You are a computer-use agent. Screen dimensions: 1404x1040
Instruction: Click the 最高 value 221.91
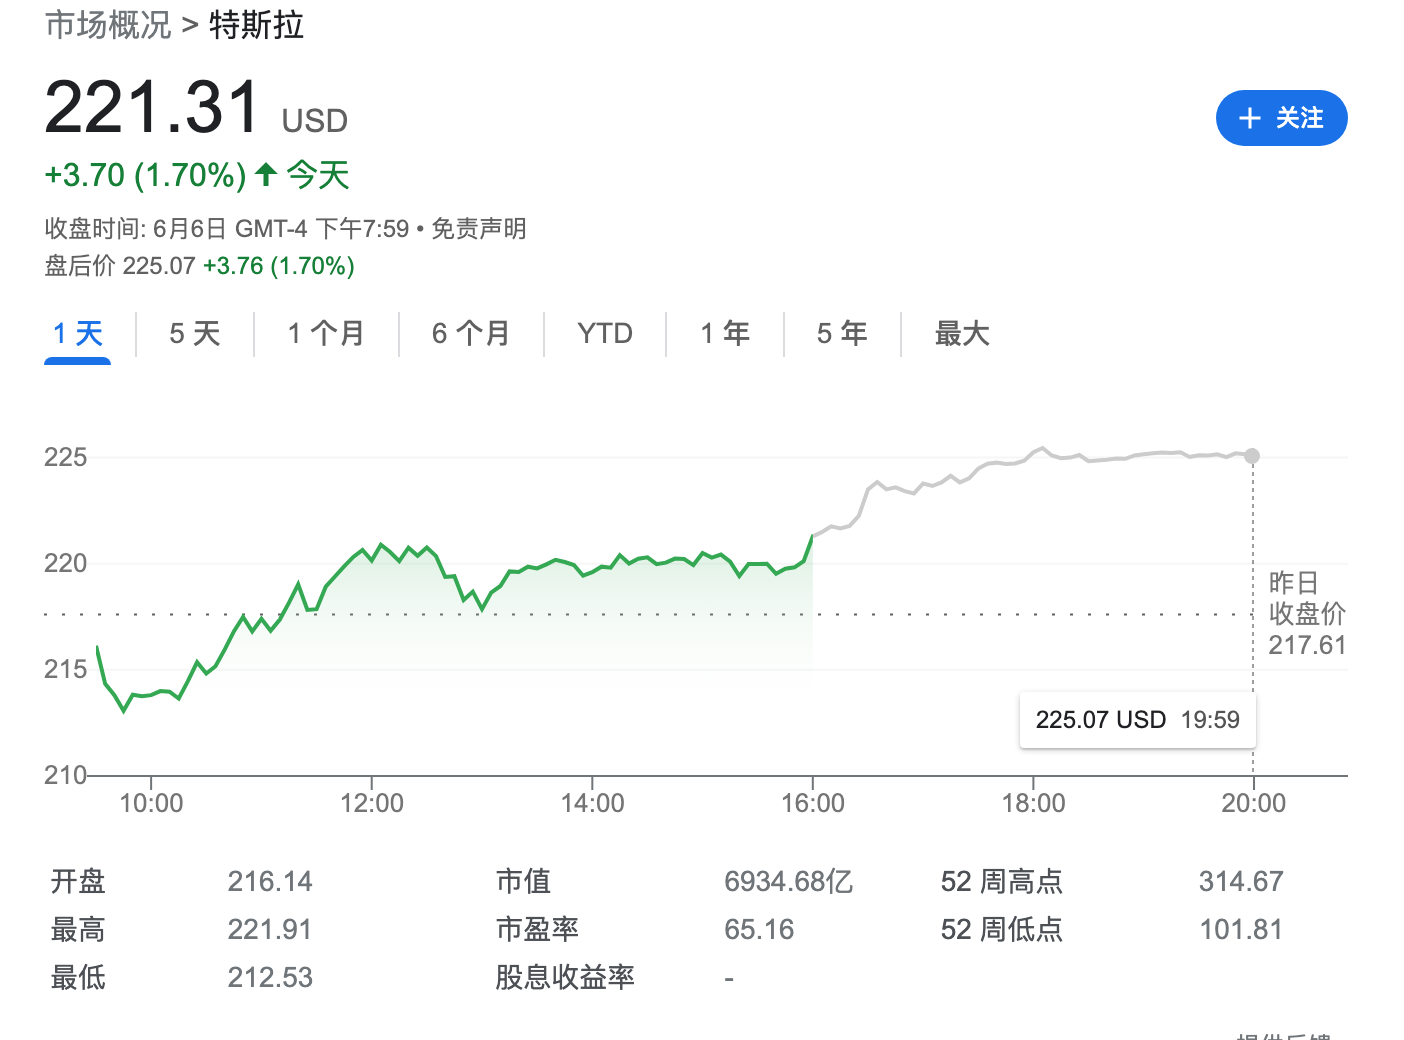pos(270,930)
